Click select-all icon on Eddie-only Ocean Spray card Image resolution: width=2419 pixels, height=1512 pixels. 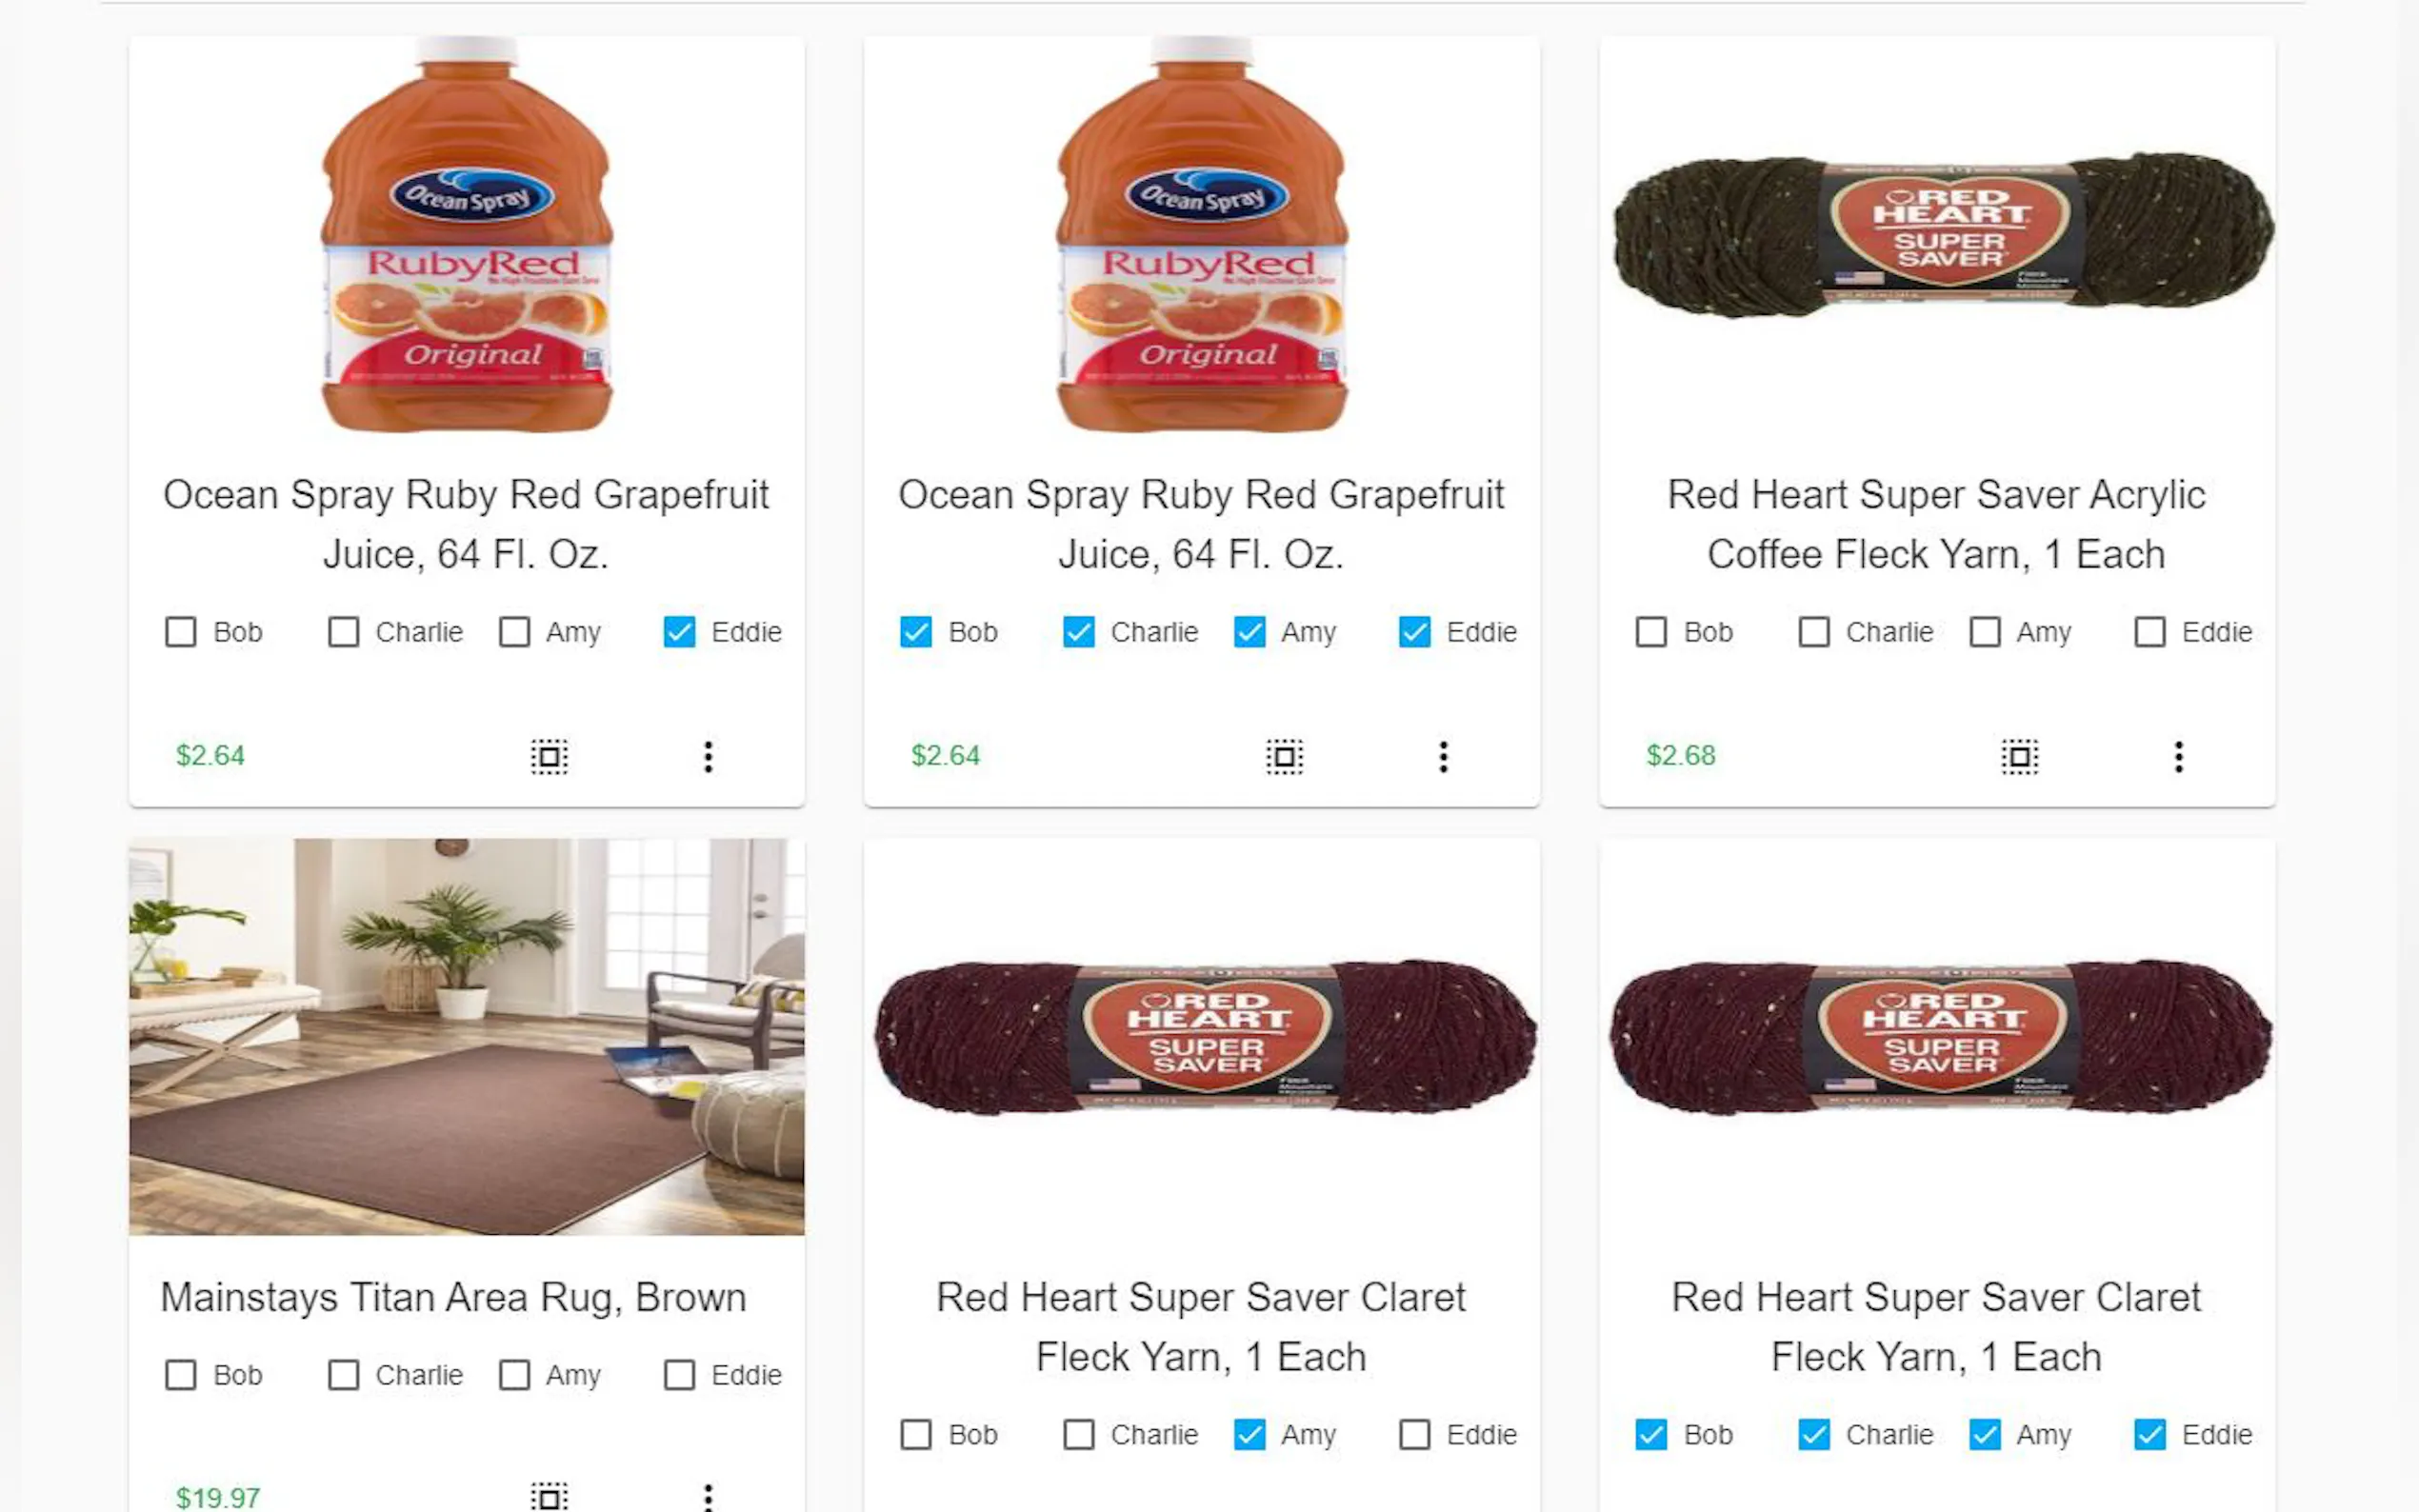click(549, 756)
